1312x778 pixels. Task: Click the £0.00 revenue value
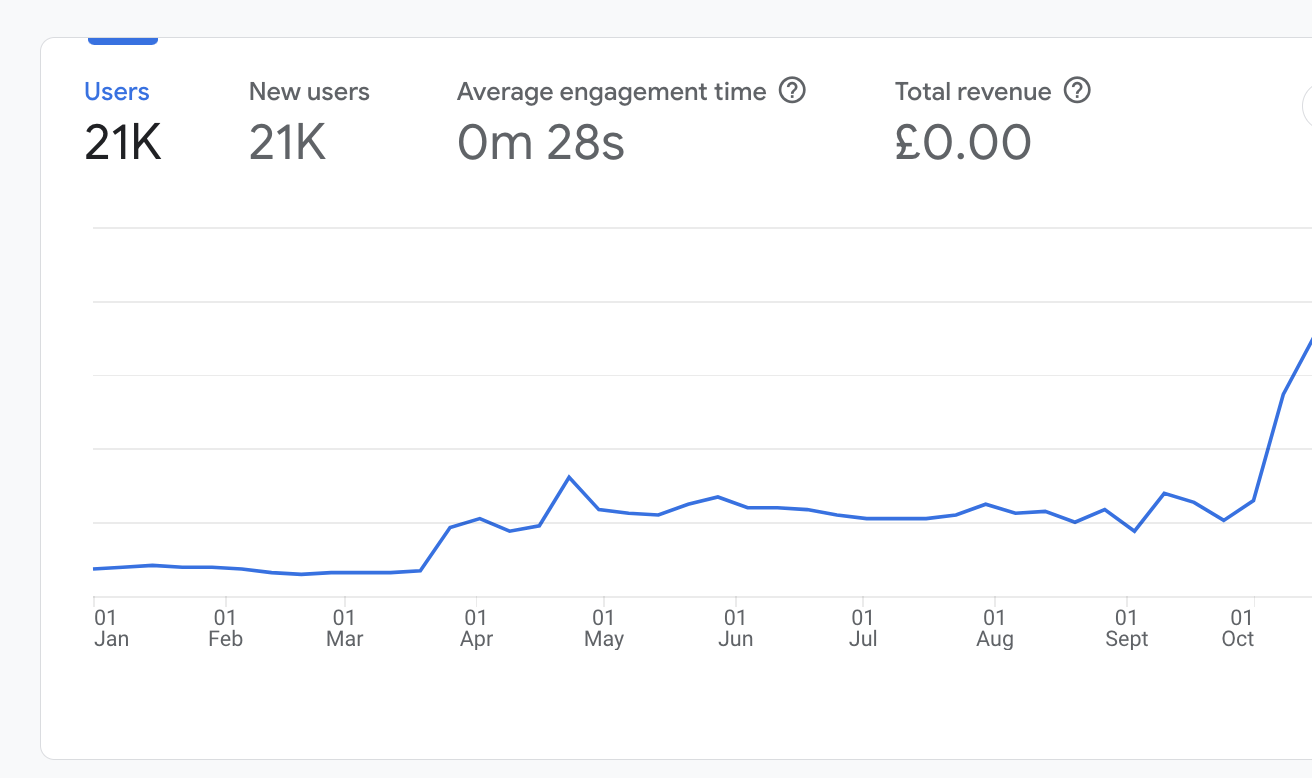pyautogui.click(x=963, y=143)
